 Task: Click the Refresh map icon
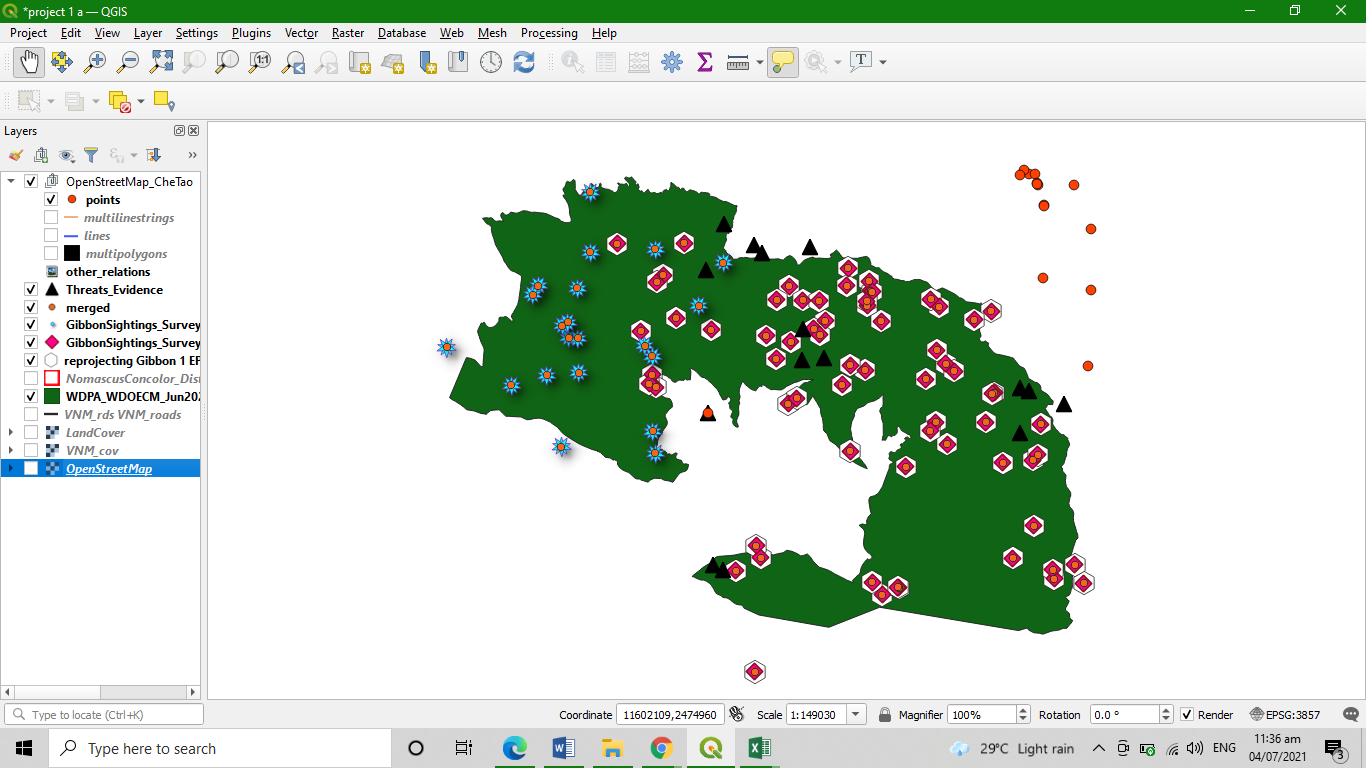pyautogui.click(x=524, y=62)
